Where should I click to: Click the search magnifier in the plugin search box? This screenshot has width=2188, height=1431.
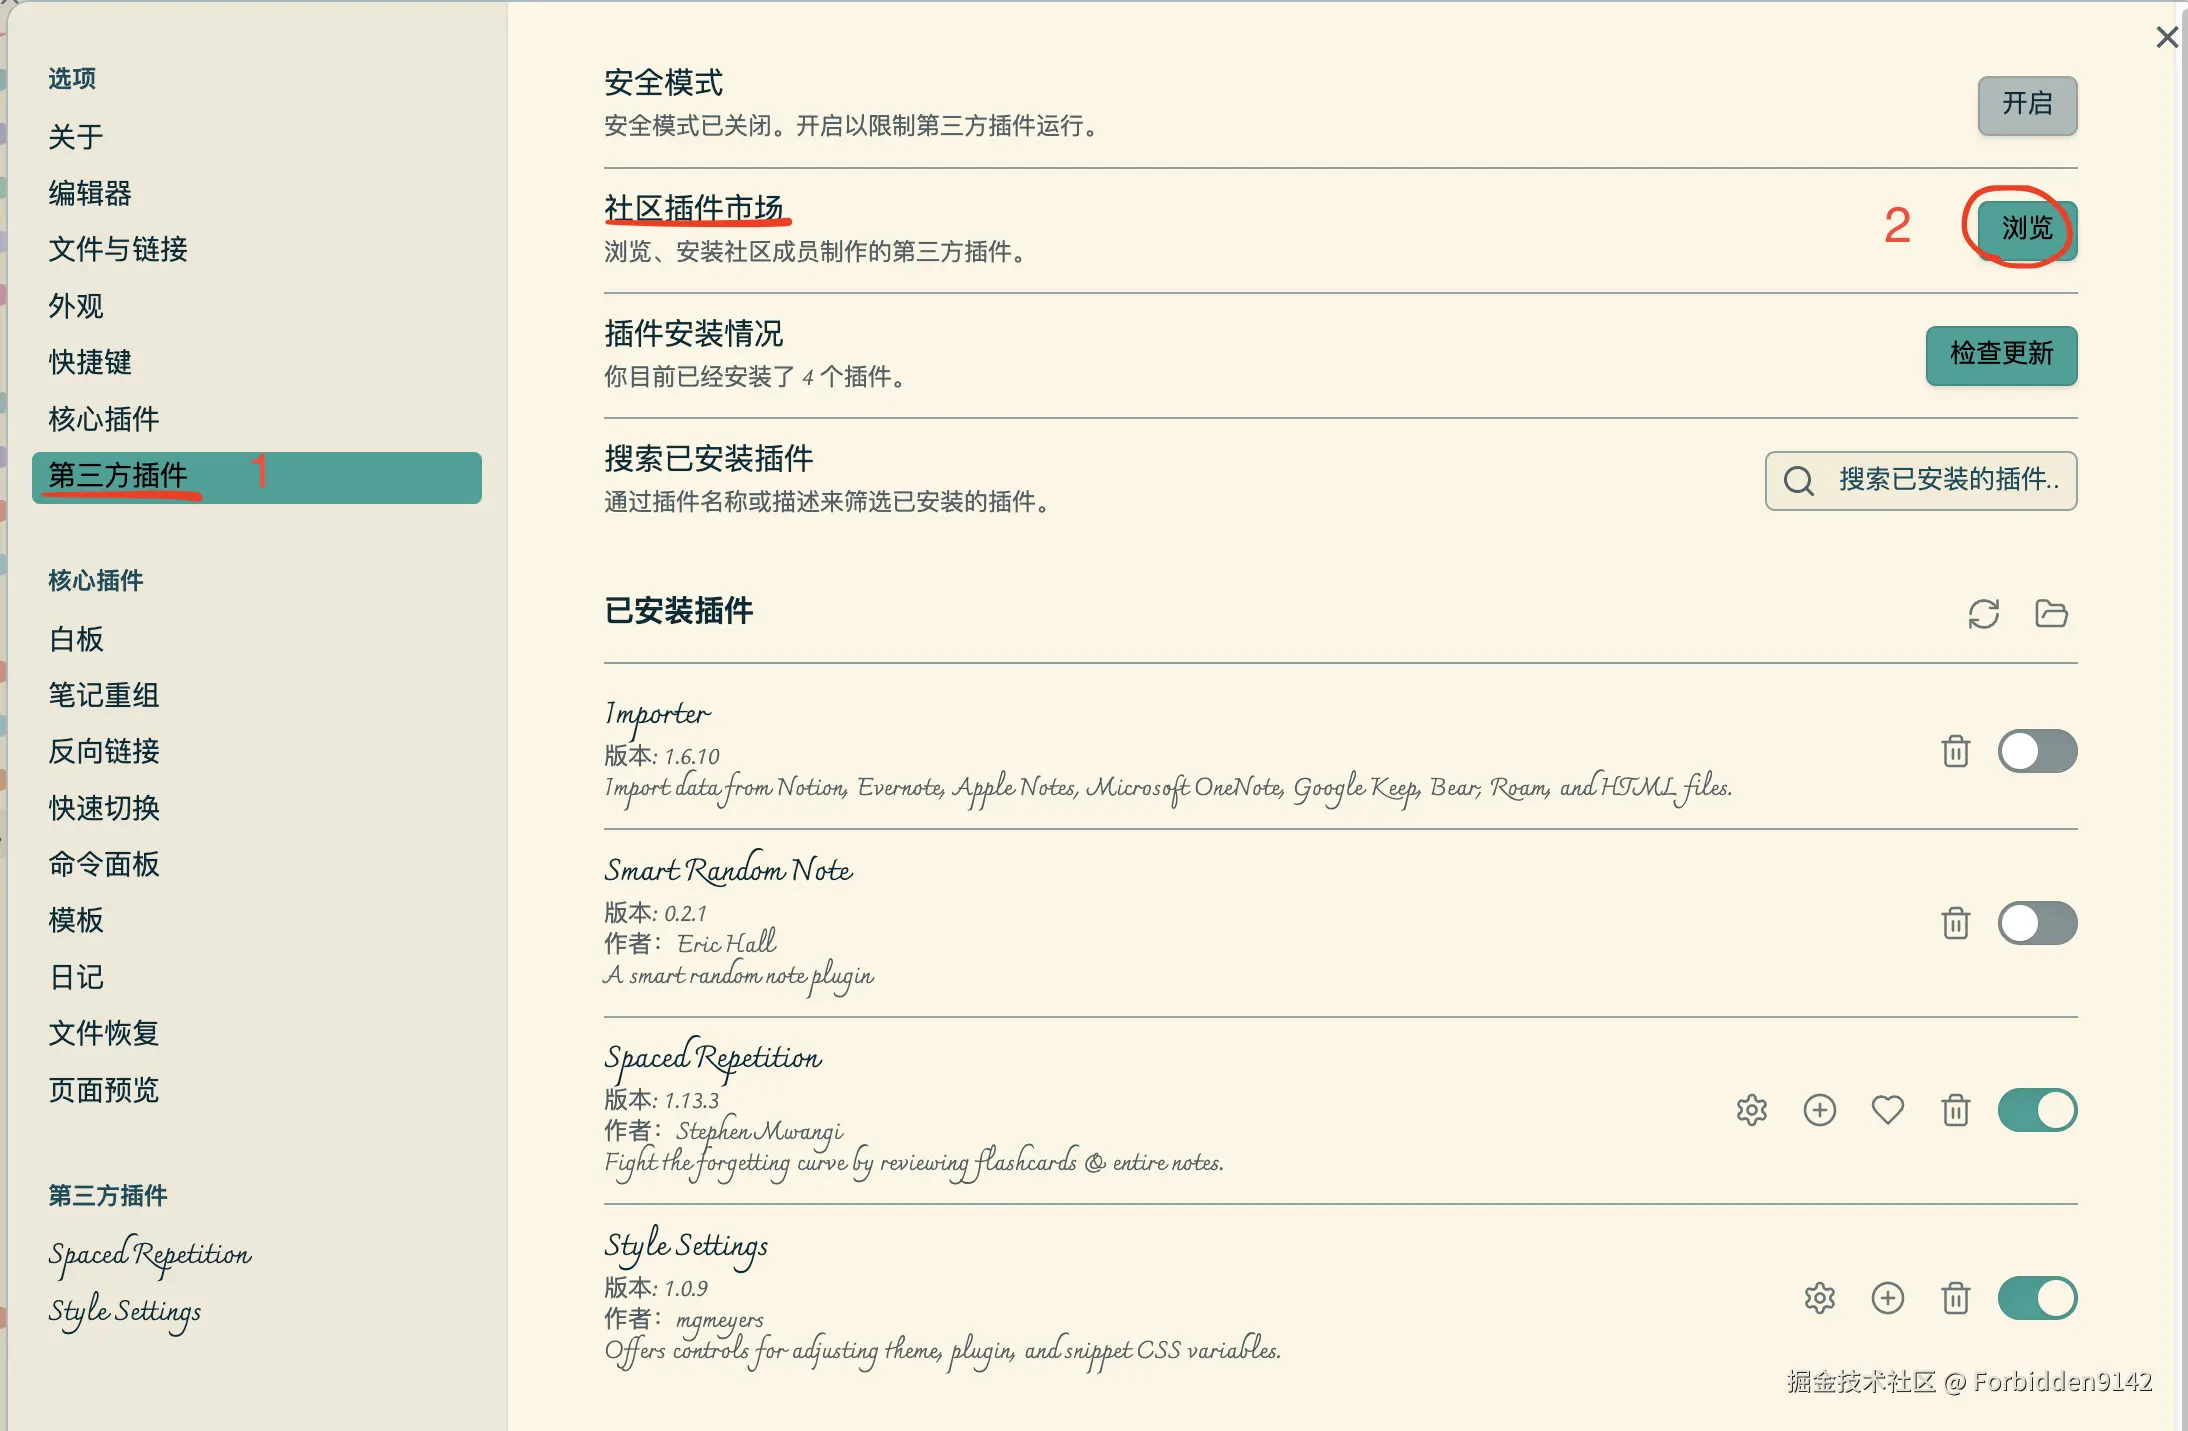point(1799,481)
